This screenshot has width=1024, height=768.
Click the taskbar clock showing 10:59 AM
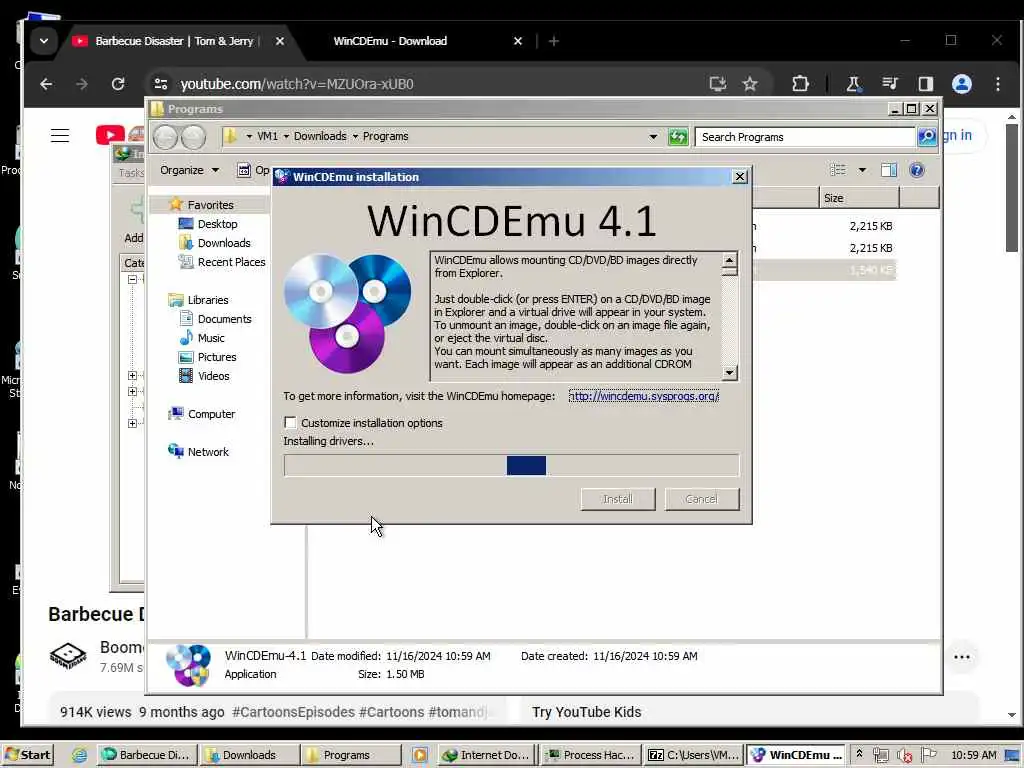(974, 755)
